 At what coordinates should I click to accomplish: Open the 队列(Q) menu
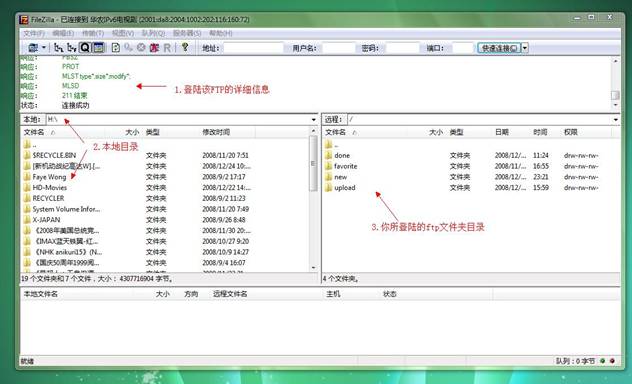(x=153, y=33)
